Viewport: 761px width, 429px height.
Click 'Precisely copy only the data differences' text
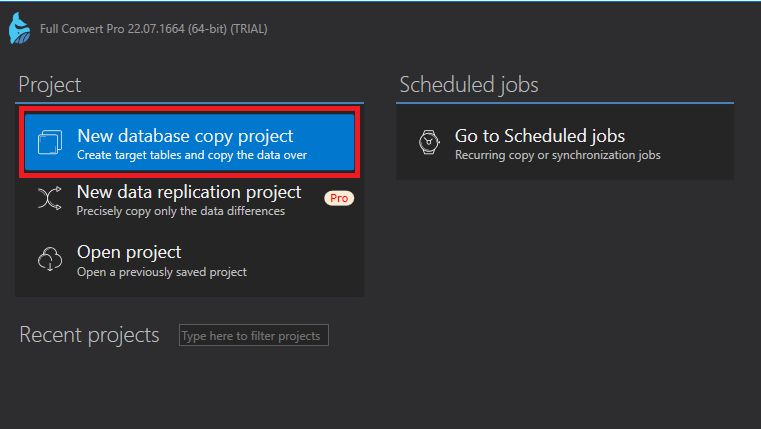tap(181, 211)
